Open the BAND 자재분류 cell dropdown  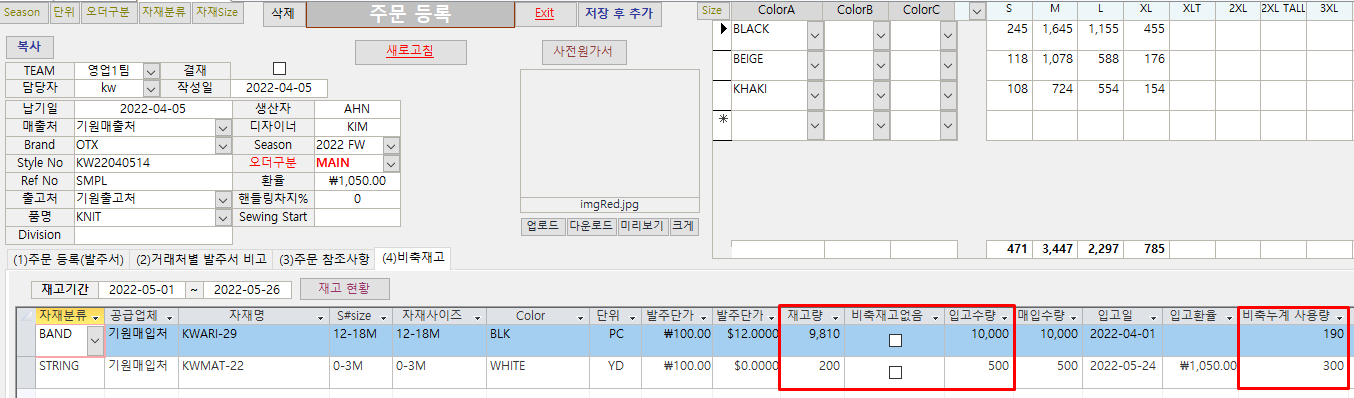click(x=95, y=341)
